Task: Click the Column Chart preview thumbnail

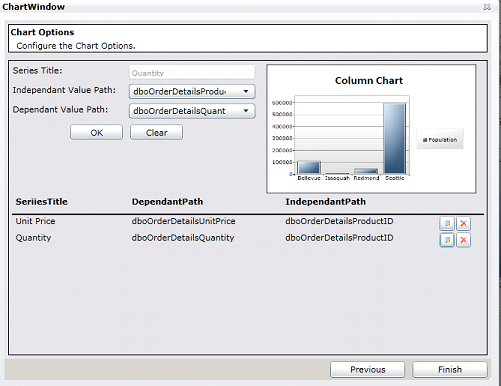Action: (x=371, y=129)
